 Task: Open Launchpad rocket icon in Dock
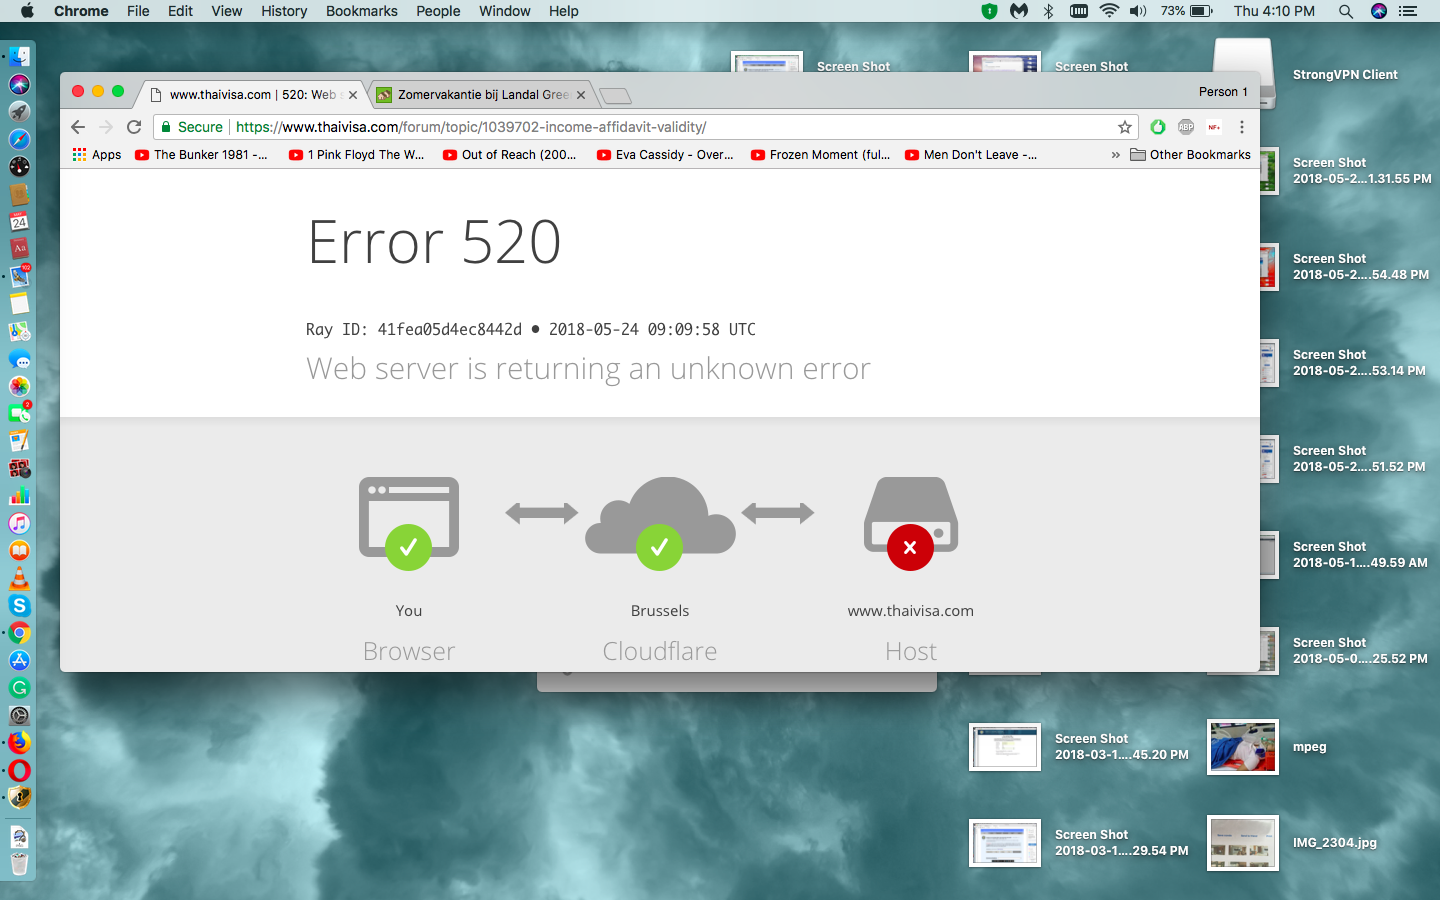point(19,112)
